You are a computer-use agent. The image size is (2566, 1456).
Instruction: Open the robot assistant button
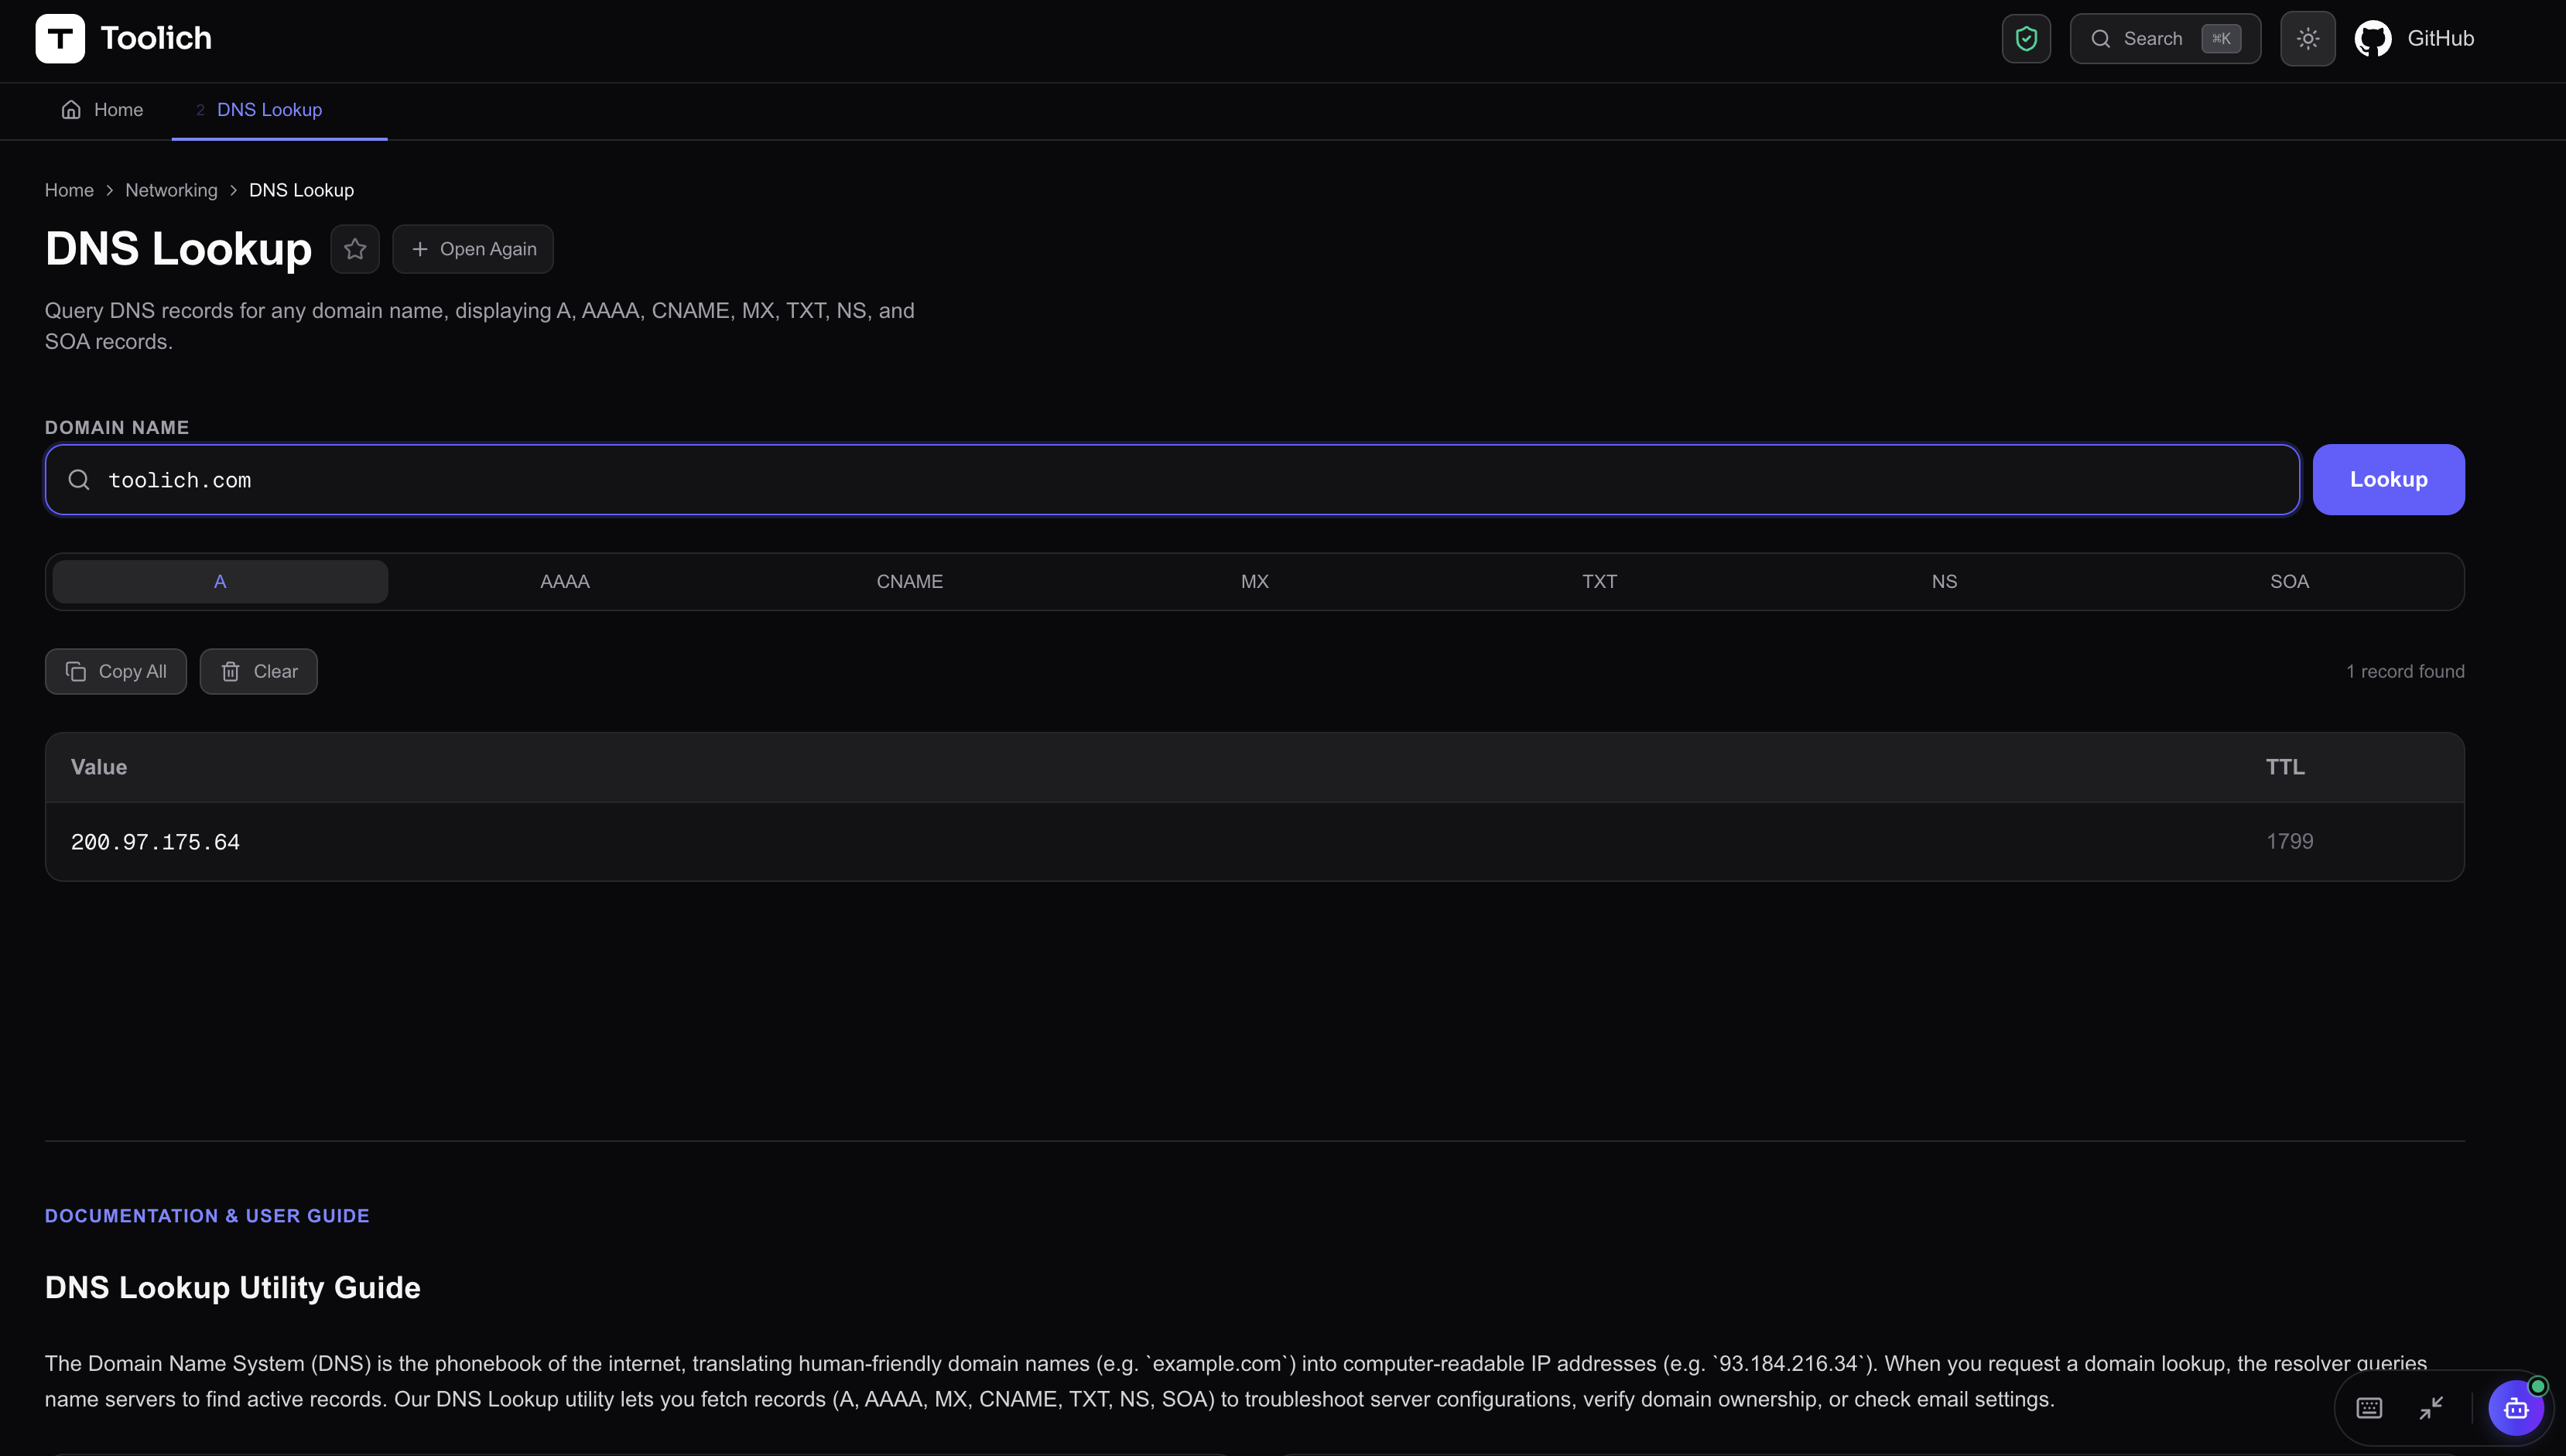[2516, 1409]
